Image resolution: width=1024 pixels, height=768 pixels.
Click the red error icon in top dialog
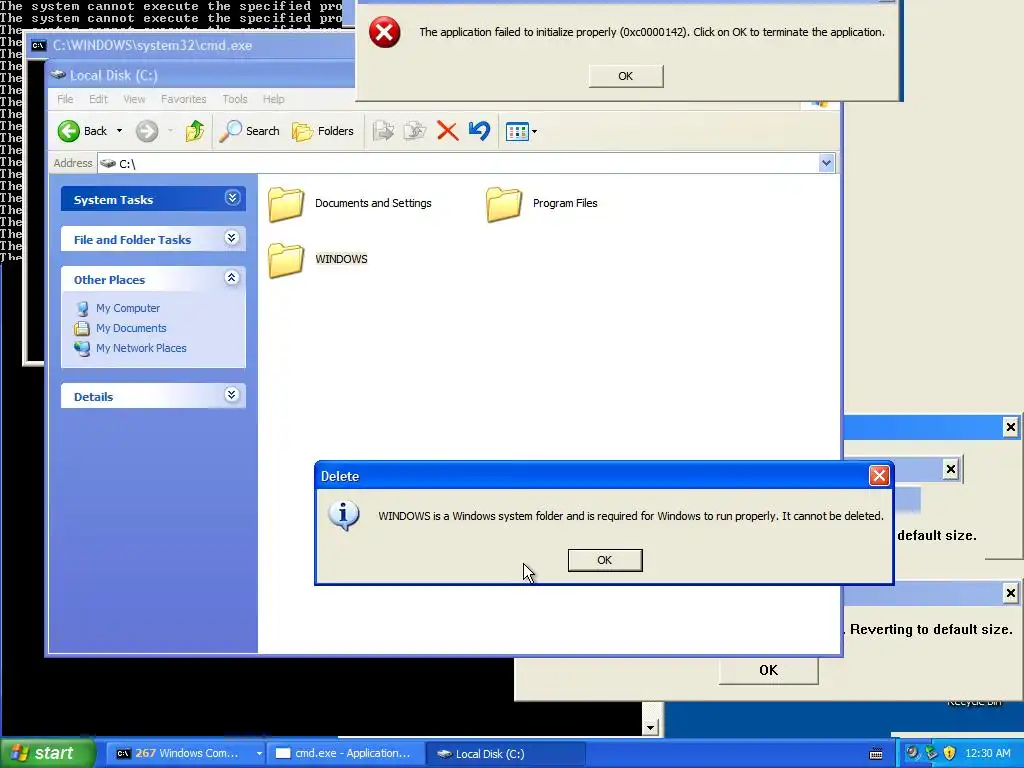pyautogui.click(x=385, y=32)
